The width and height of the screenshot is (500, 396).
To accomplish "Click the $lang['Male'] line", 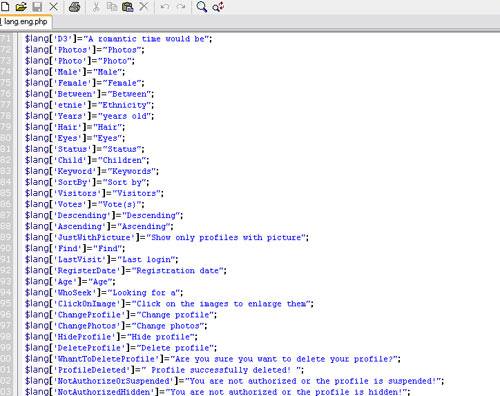I will [x=75, y=72].
